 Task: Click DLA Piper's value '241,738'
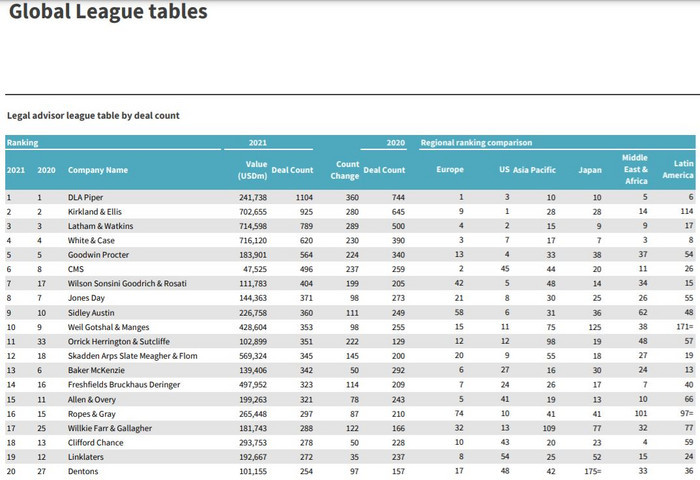point(253,197)
